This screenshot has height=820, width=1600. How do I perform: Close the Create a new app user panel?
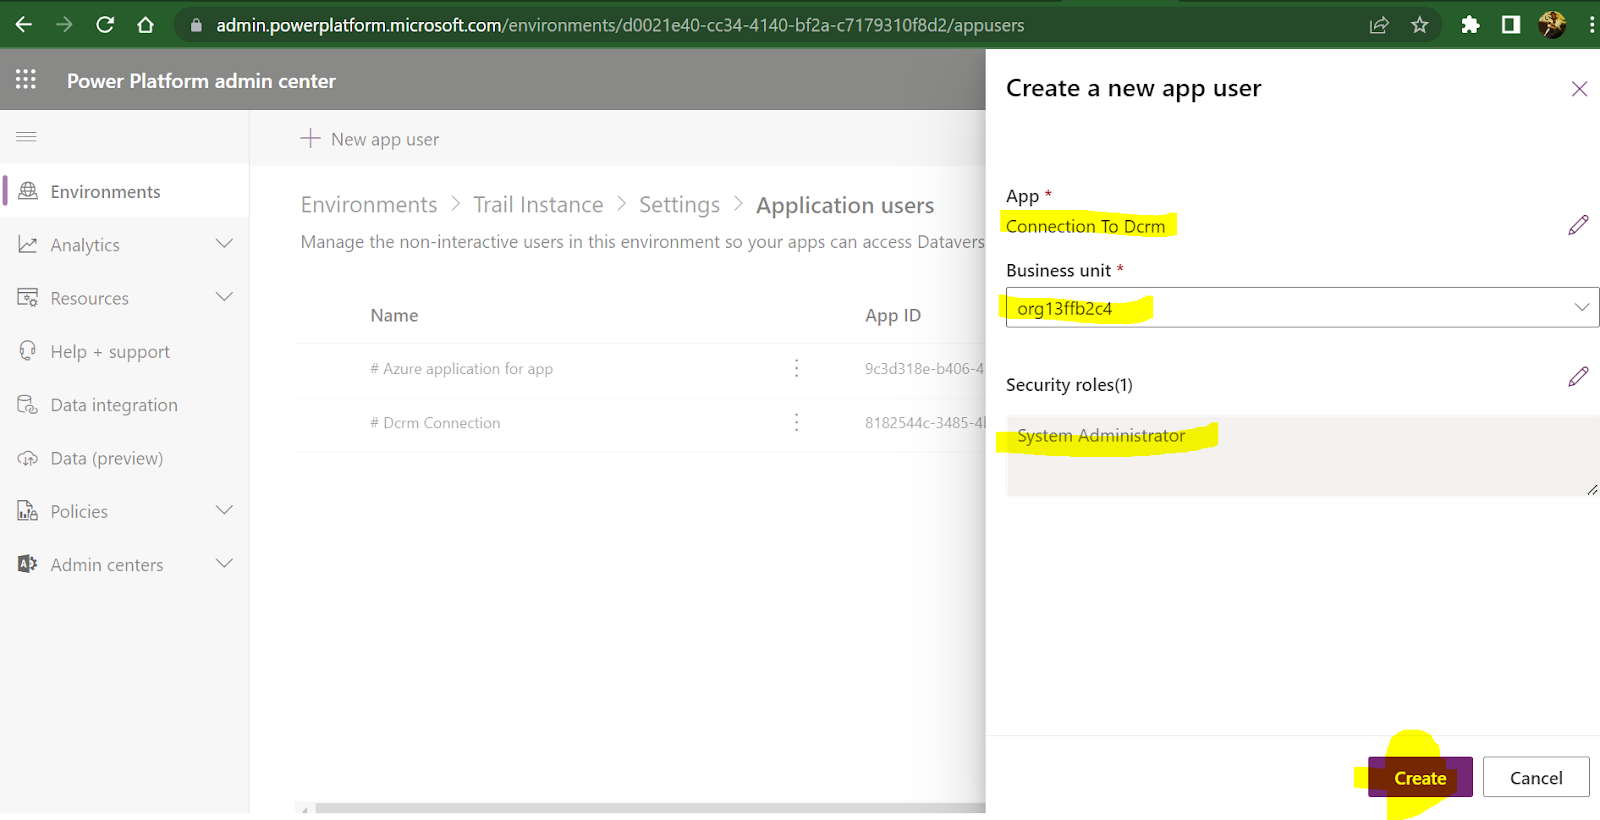[x=1579, y=89]
